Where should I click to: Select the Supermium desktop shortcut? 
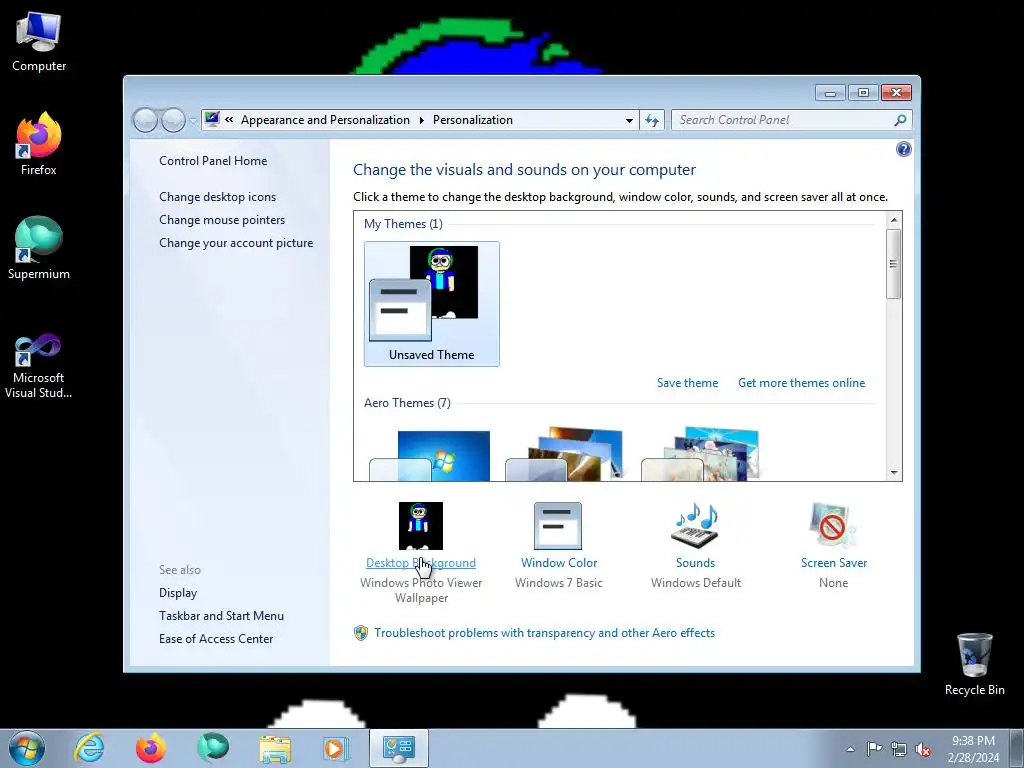pos(39,249)
